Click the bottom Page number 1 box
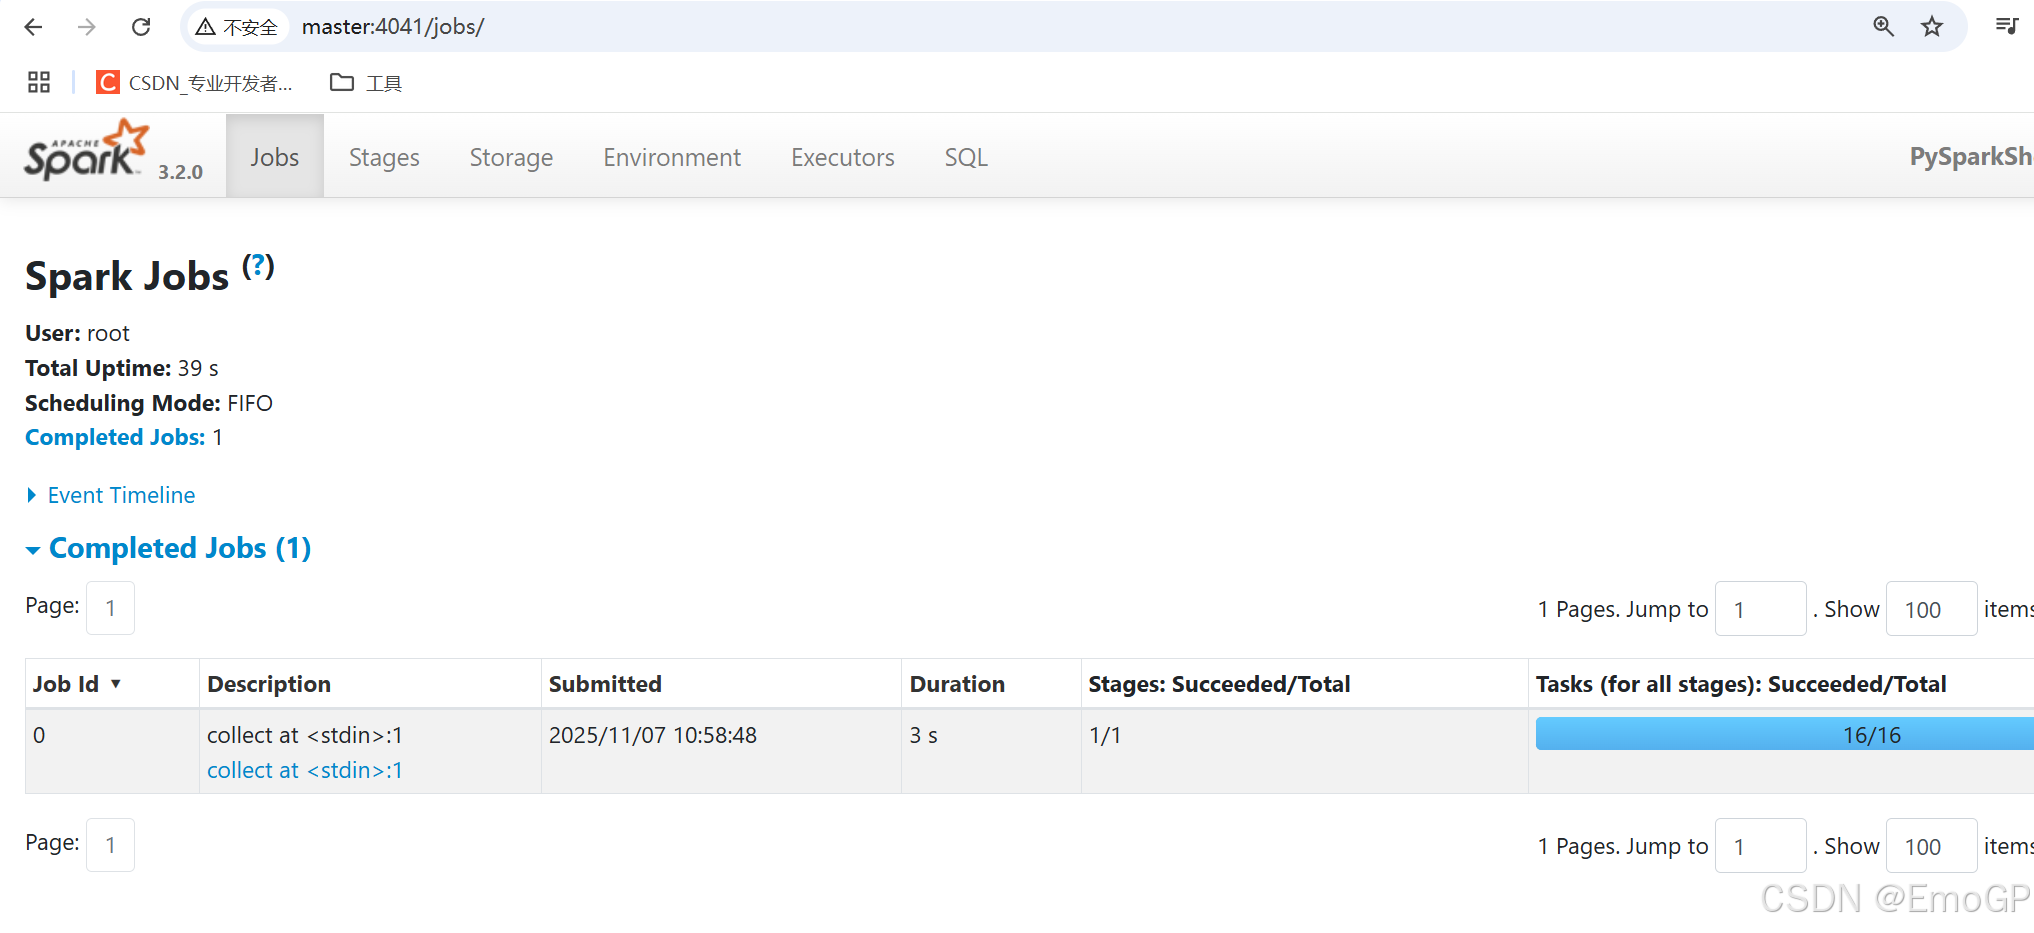2034x933 pixels. 110,845
